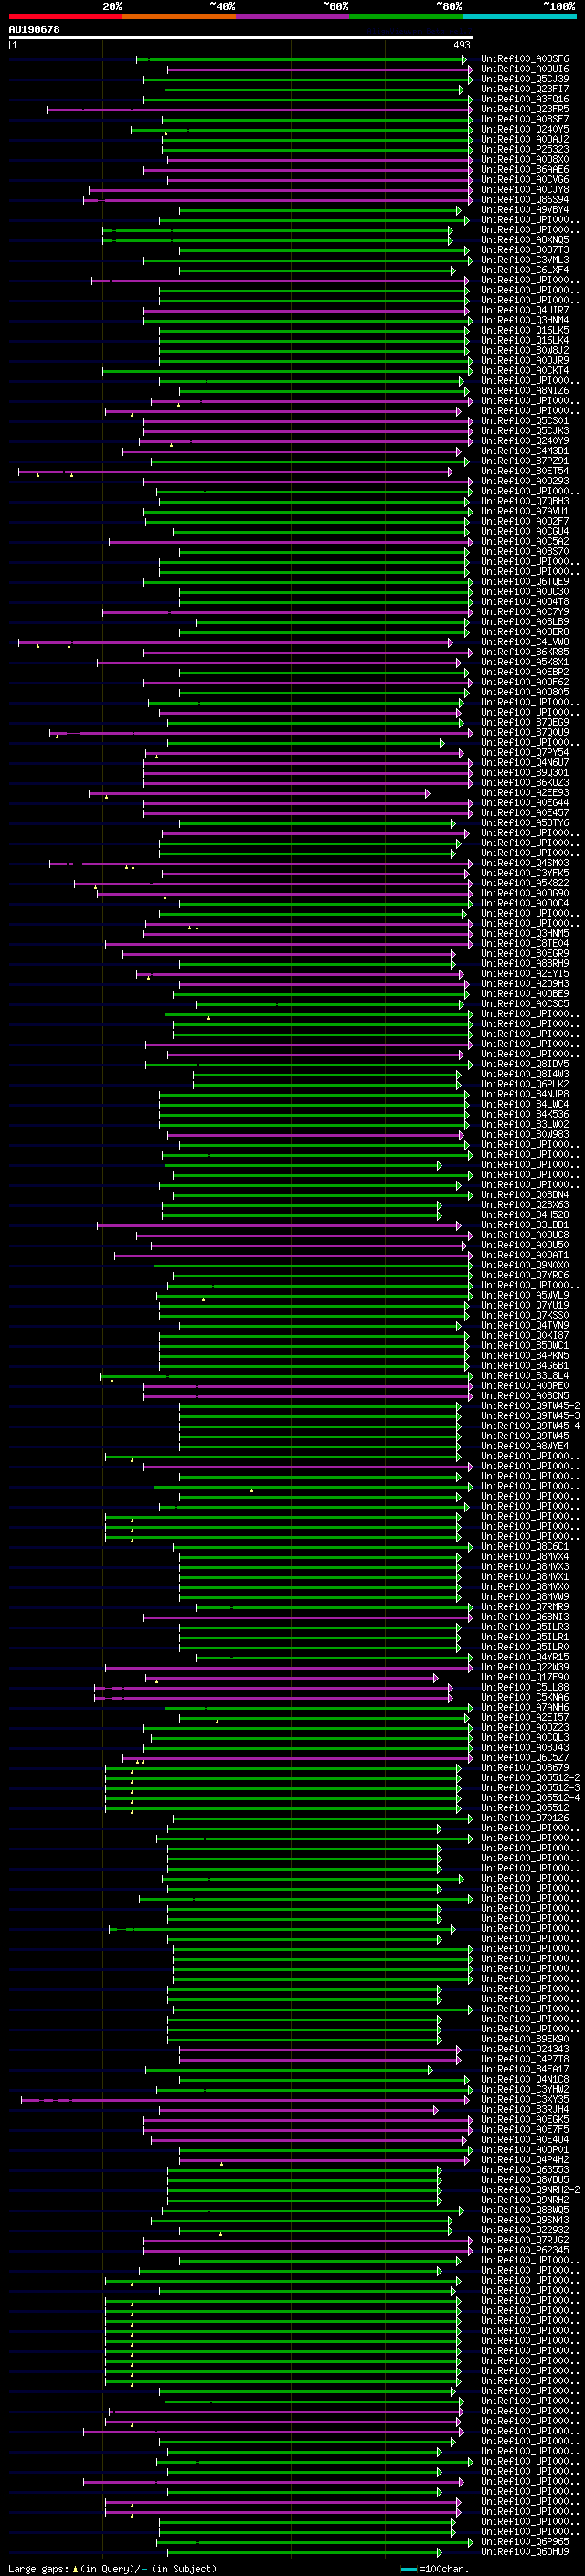
Task: Select the UniRef100_P25323 label
Action: (x=525, y=149)
